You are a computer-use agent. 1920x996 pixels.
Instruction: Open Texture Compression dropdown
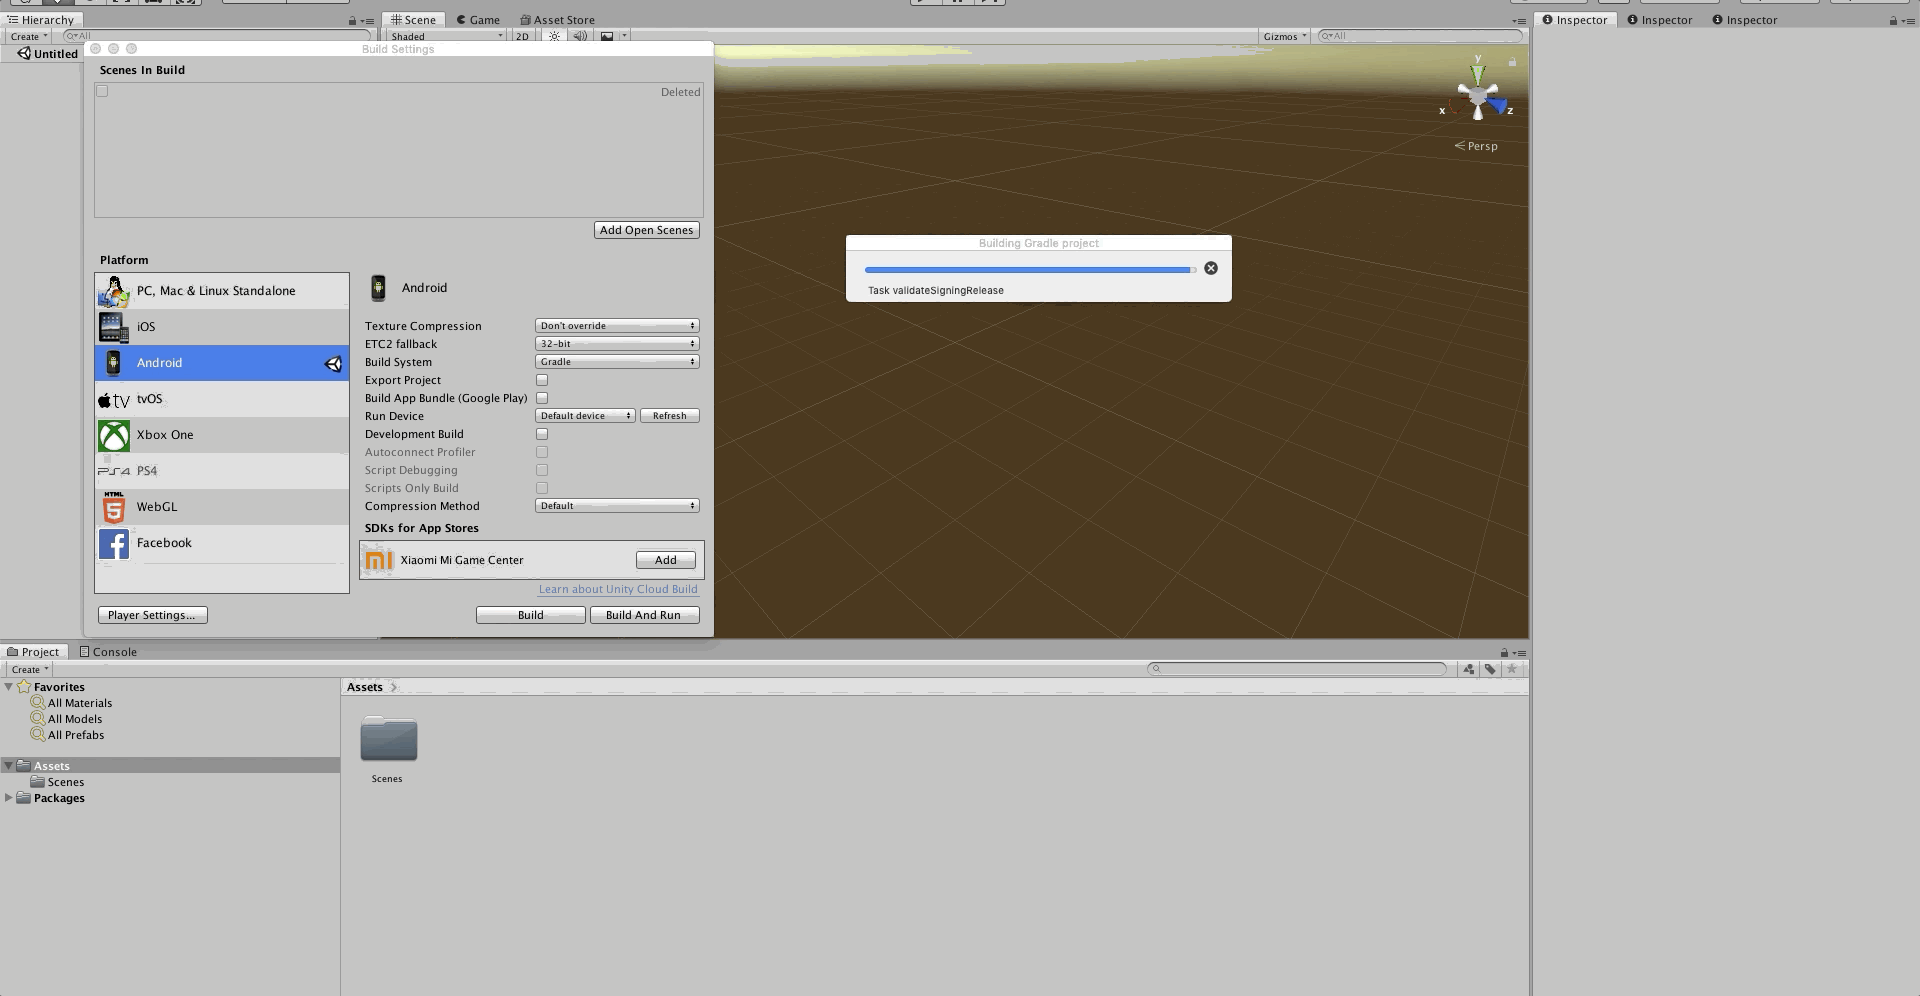point(617,326)
